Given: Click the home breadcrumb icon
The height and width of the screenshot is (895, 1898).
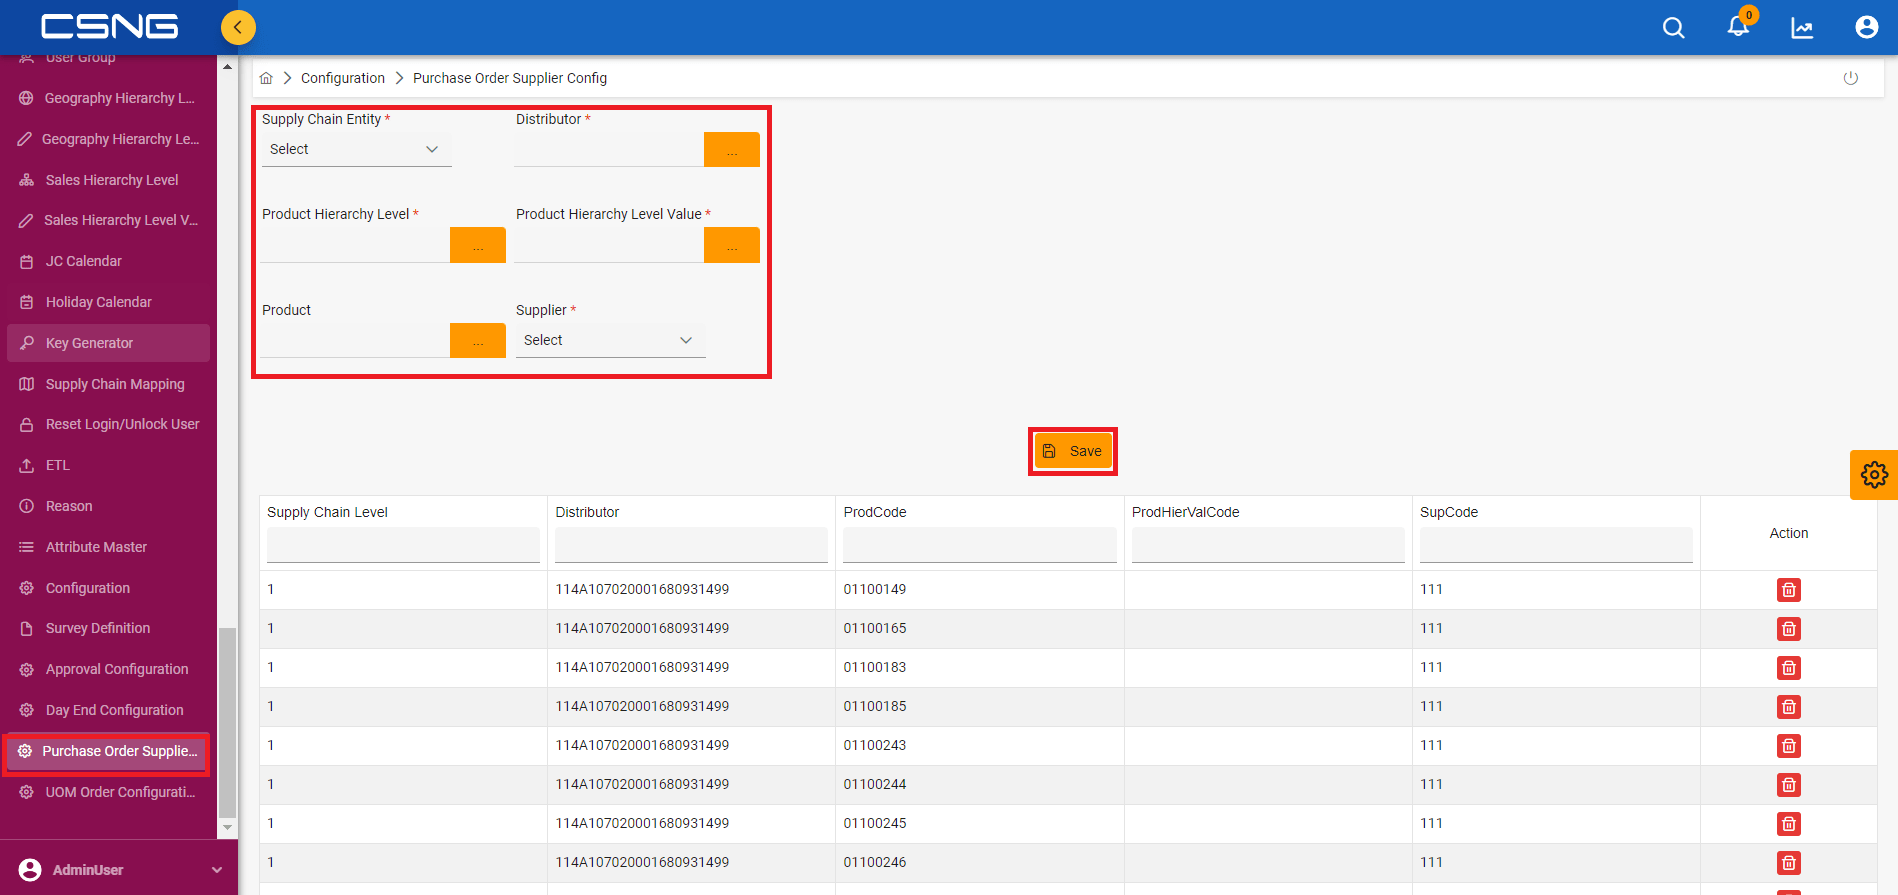Looking at the screenshot, I should point(266,78).
